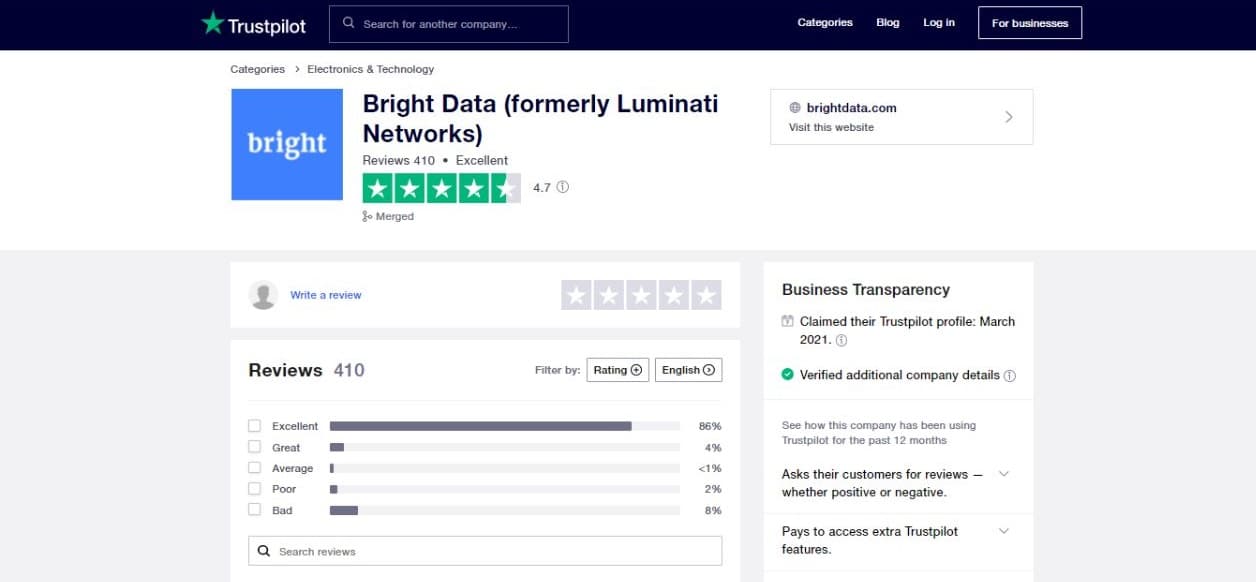Open the Rating filter dropdown
This screenshot has height=582, width=1256.
click(618, 370)
